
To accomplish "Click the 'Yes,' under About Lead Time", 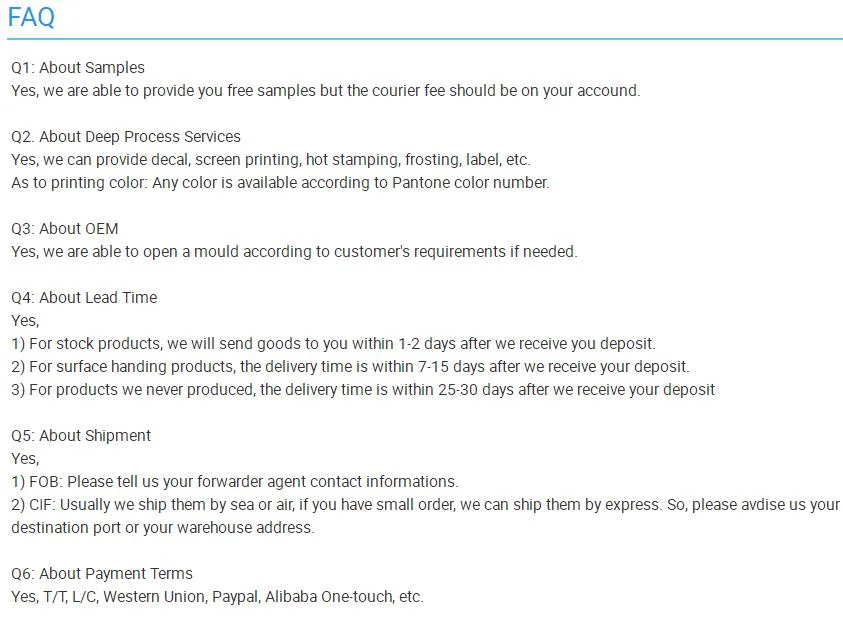I will tap(25, 321).
